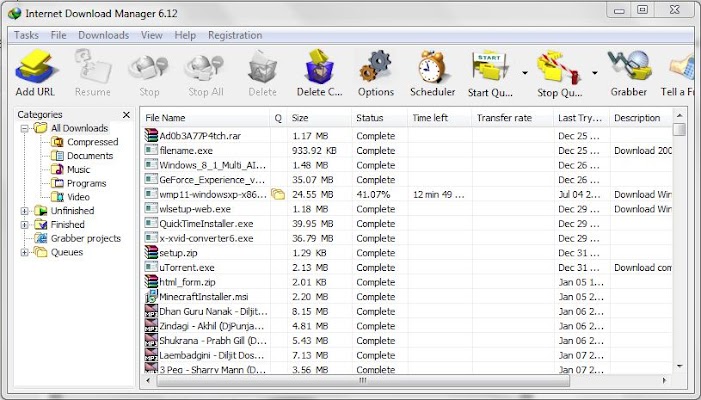Click the Ad0b3A77P4tch.rar archive icon
This screenshot has width=701, height=400.
tap(152, 135)
